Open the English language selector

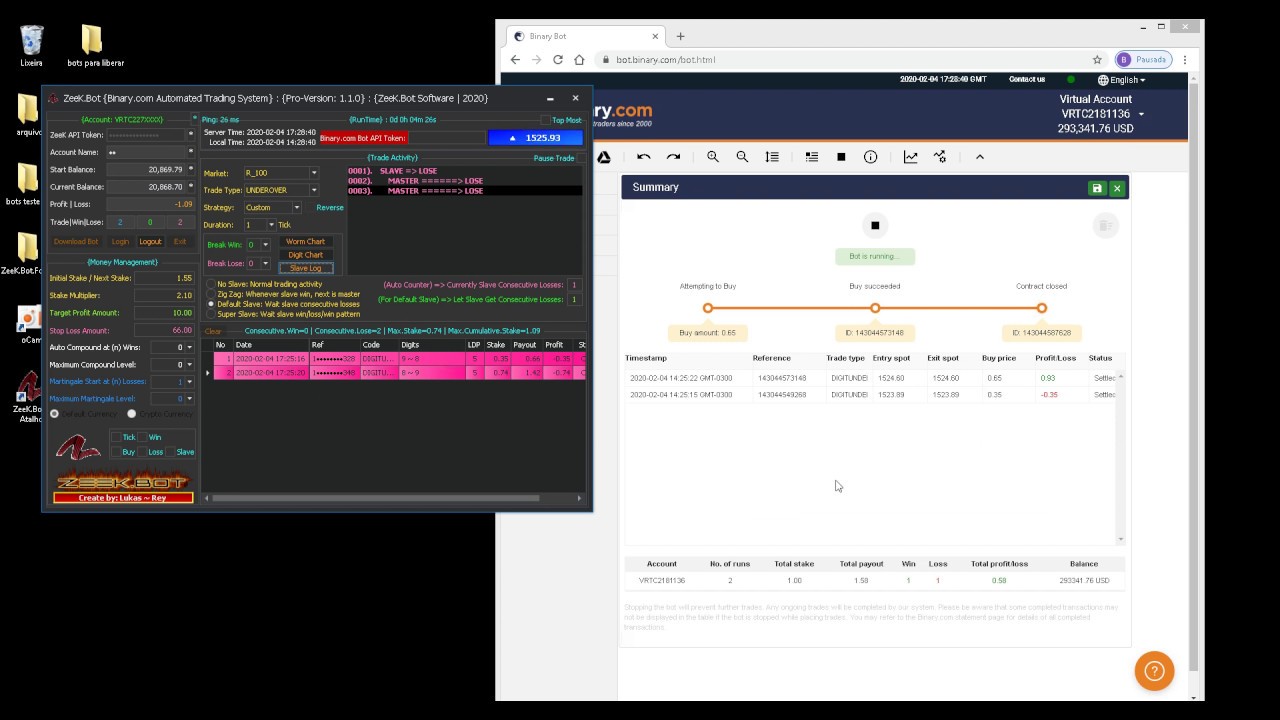1121,80
